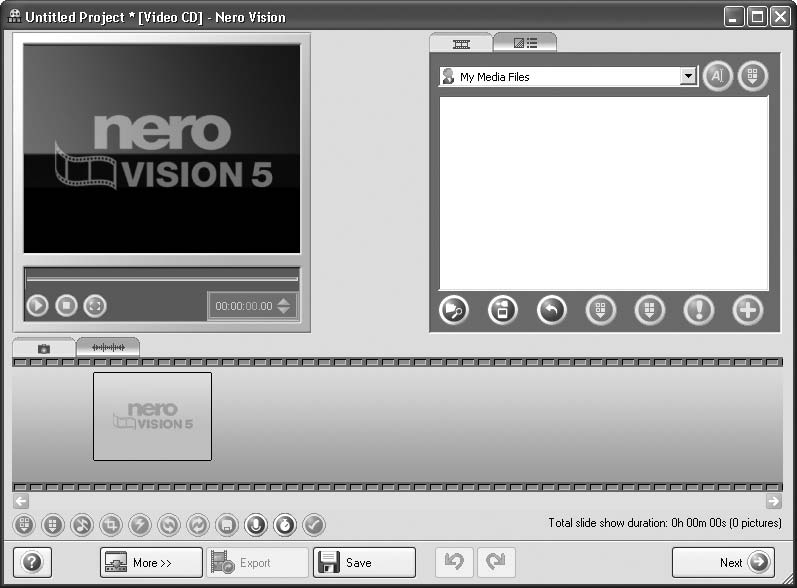Click the exclamation mark info icon
The height and width of the screenshot is (588, 797).
point(698,310)
